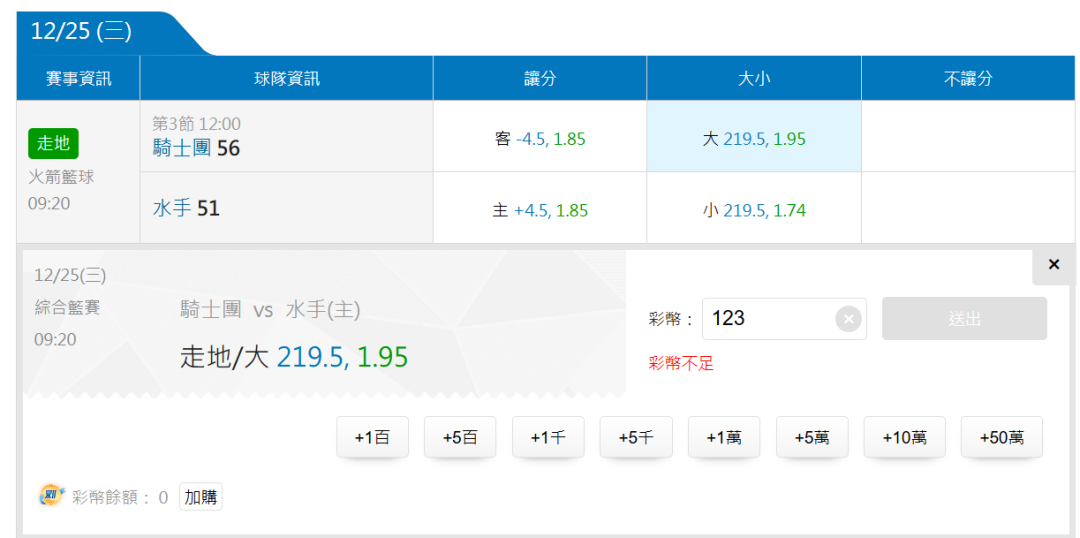Choose the 大 219.5, 1.95 over odds
The width and height of the screenshot is (1080, 538).
(754, 139)
